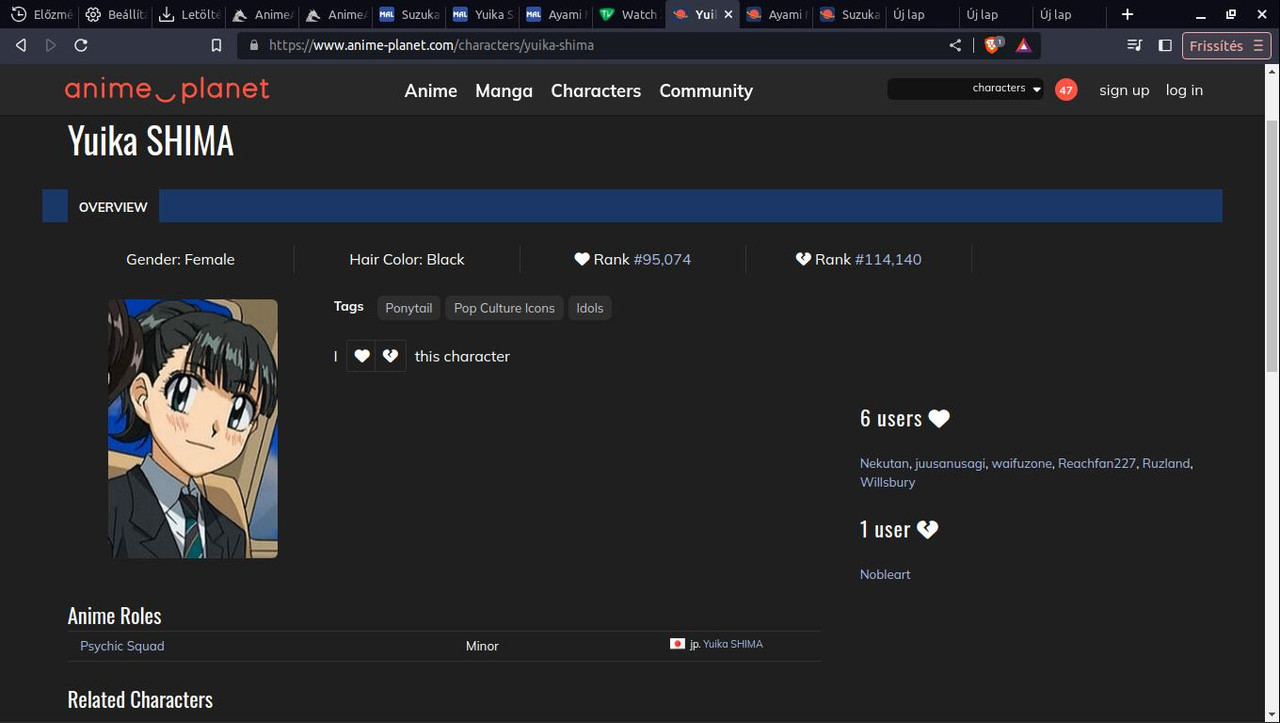The image size is (1280, 723).
Task: Go back with the browser back arrow
Action: pos(21,45)
